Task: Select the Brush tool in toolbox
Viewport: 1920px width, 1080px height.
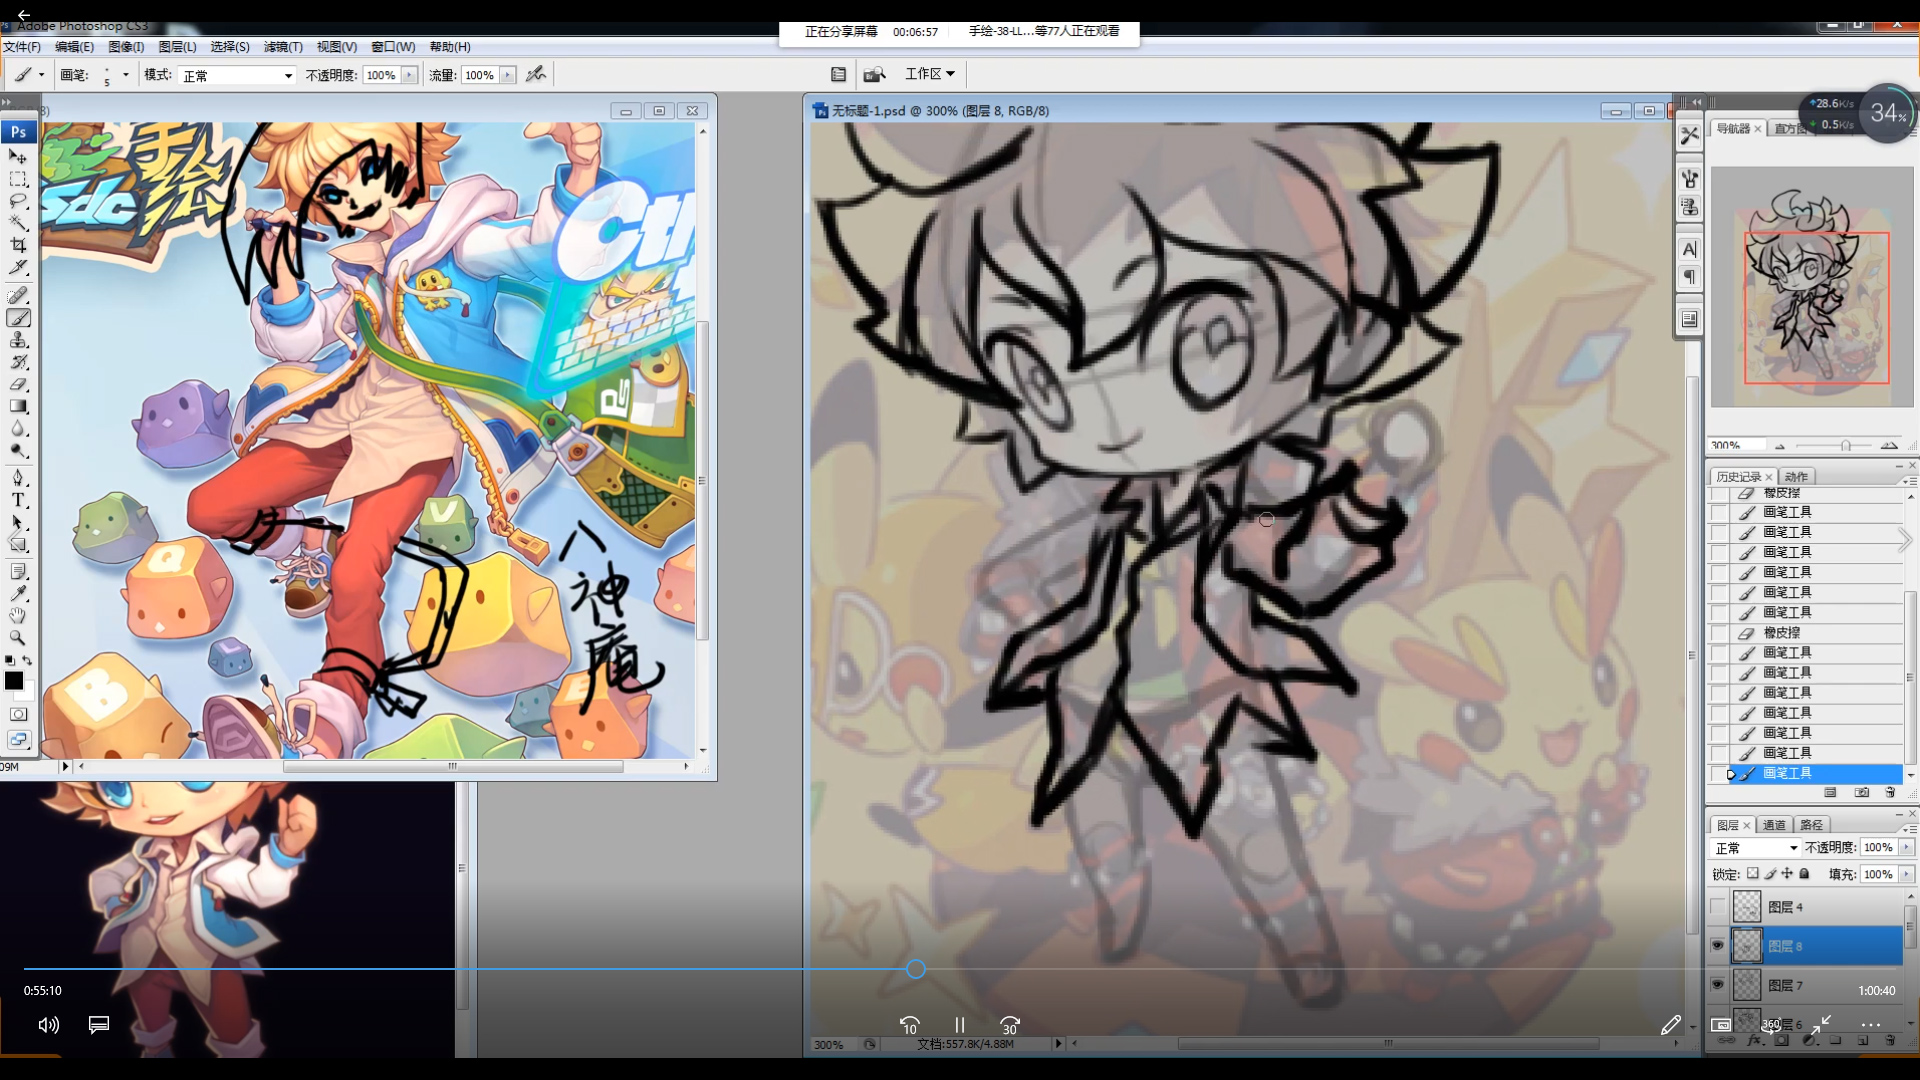Action: pos(18,318)
